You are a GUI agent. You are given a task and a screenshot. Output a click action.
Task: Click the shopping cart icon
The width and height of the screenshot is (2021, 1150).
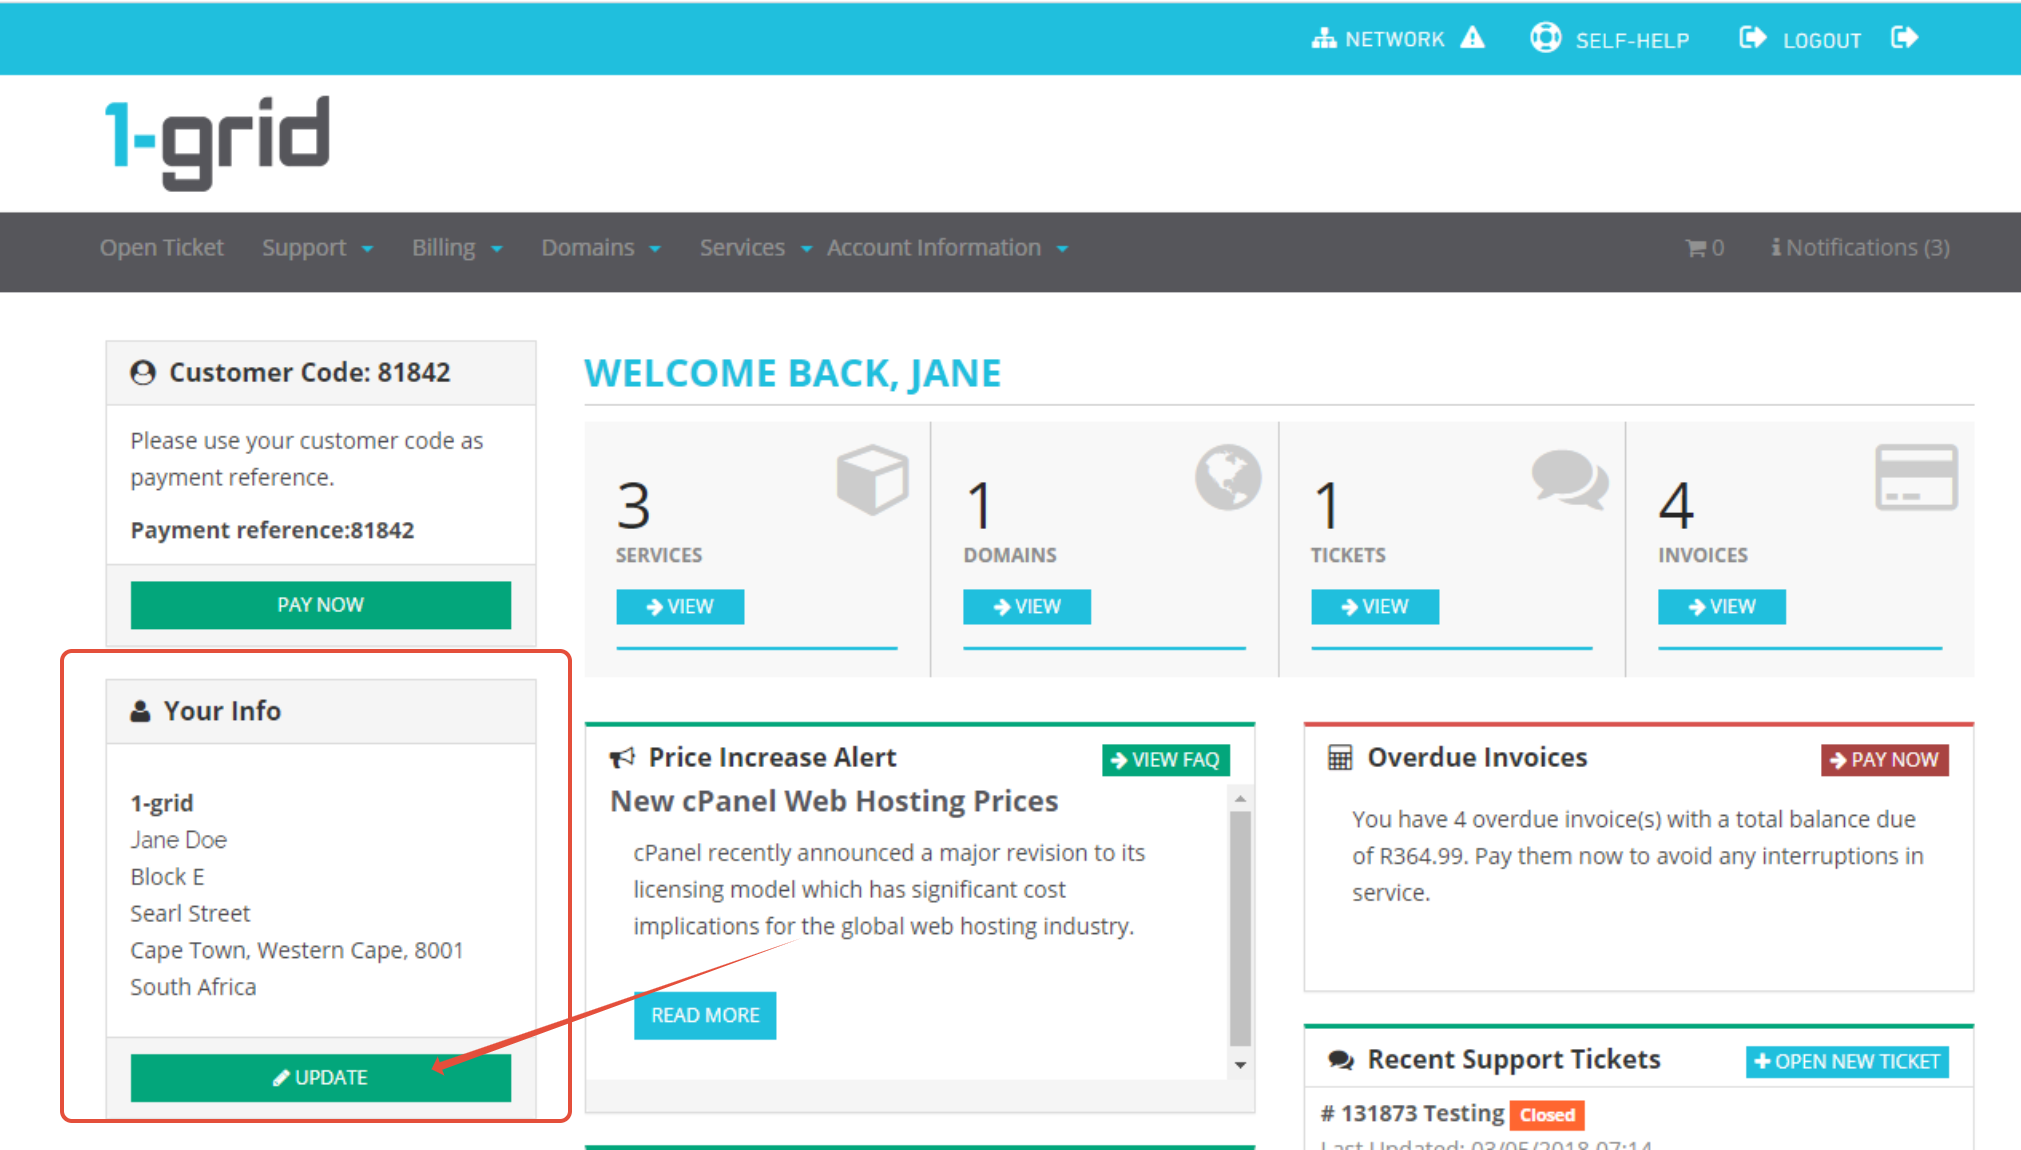(1695, 248)
